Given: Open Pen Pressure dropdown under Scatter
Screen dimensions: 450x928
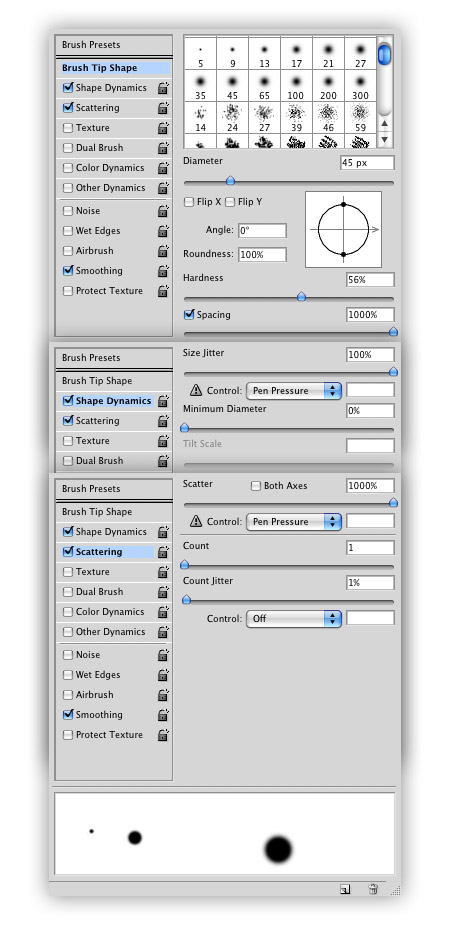Looking at the screenshot, I should pos(294,521).
